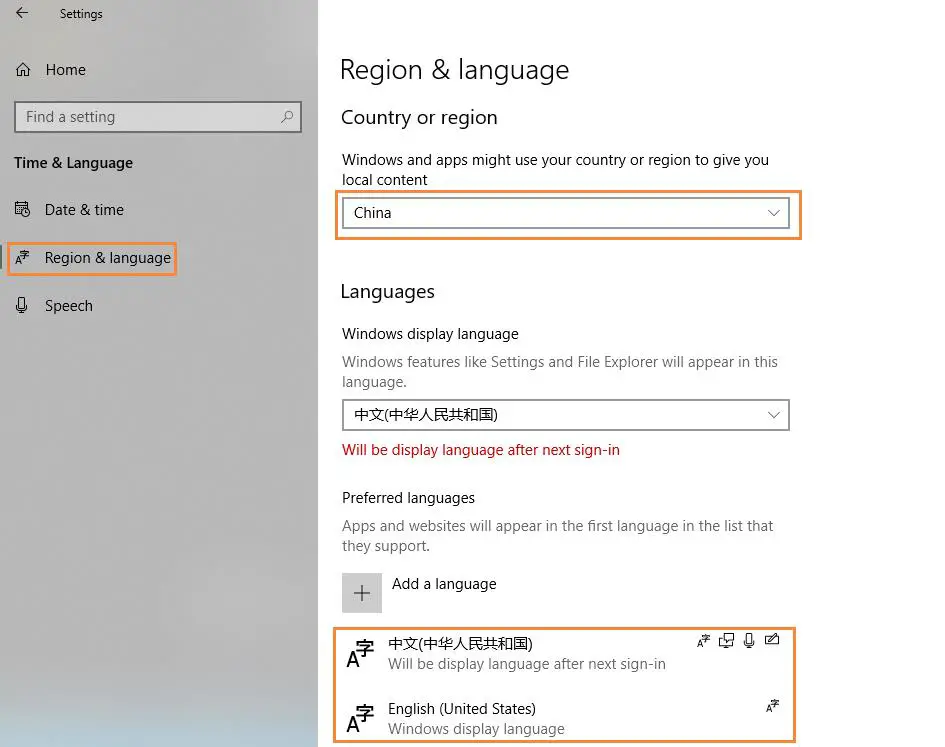This screenshot has height=747, width=945.
Task: Click the red sign-in notice text
Action: click(x=480, y=450)
